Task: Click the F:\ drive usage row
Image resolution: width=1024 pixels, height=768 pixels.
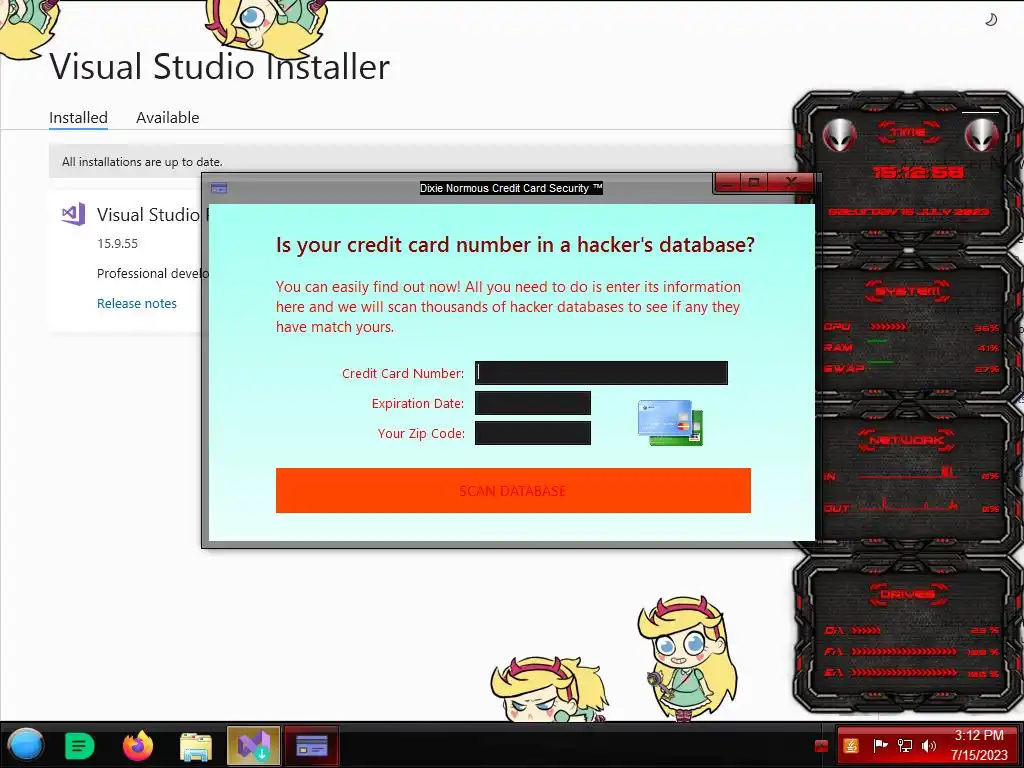Action: 912,652
